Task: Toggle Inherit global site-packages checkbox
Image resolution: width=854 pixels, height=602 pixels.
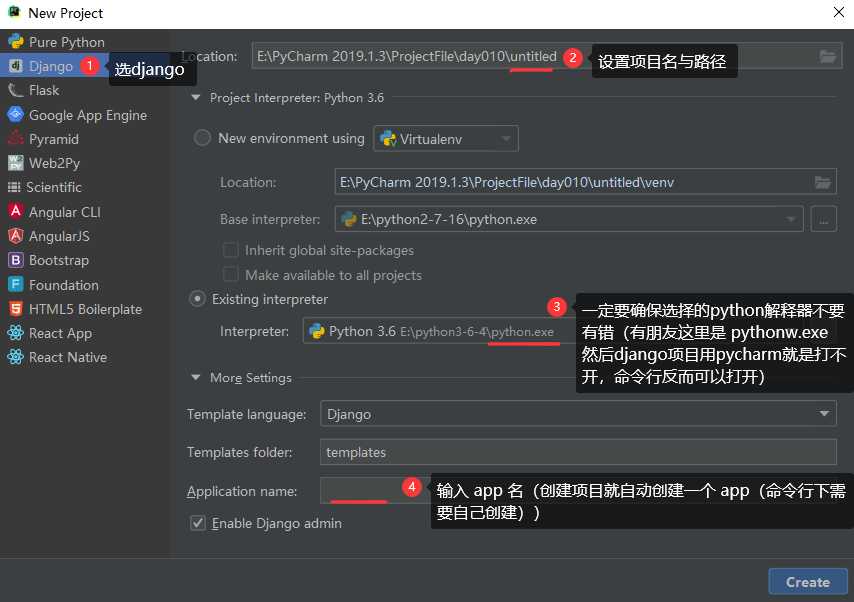Action: tap(230, 250)
